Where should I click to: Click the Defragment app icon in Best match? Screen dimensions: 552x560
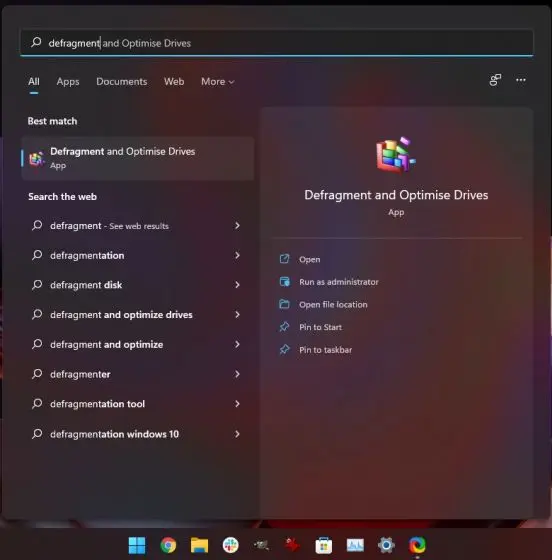tap(37, 159)
